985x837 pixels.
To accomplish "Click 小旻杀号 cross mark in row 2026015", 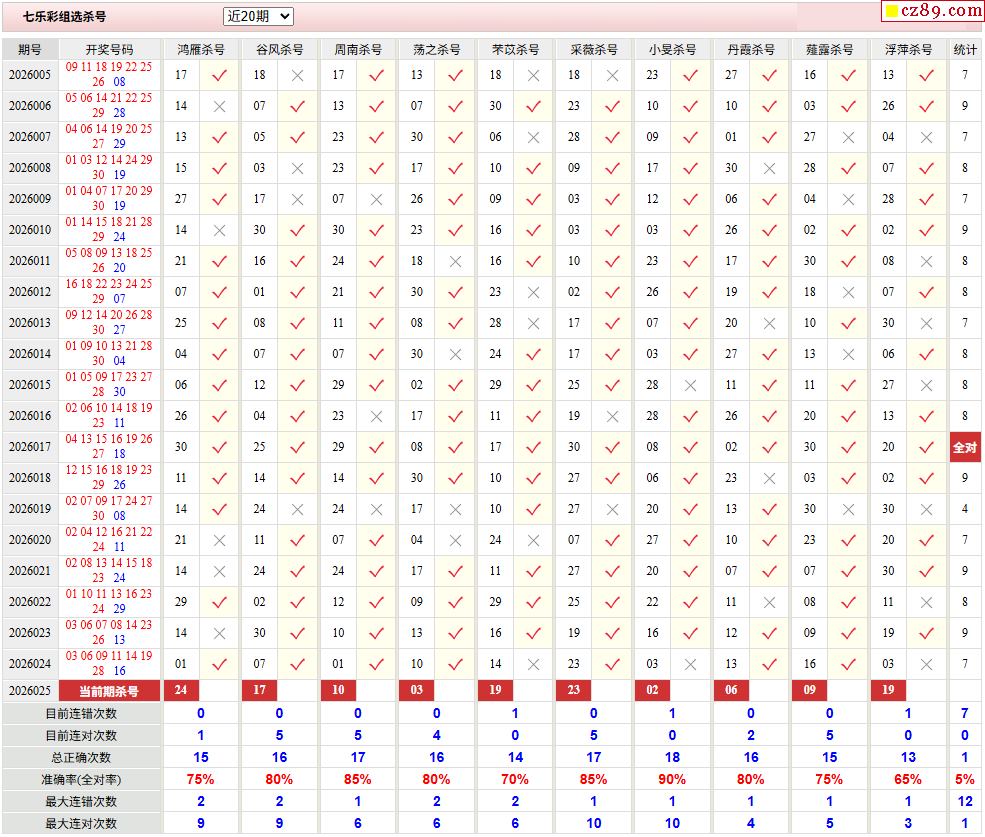I will pos(690,385).
